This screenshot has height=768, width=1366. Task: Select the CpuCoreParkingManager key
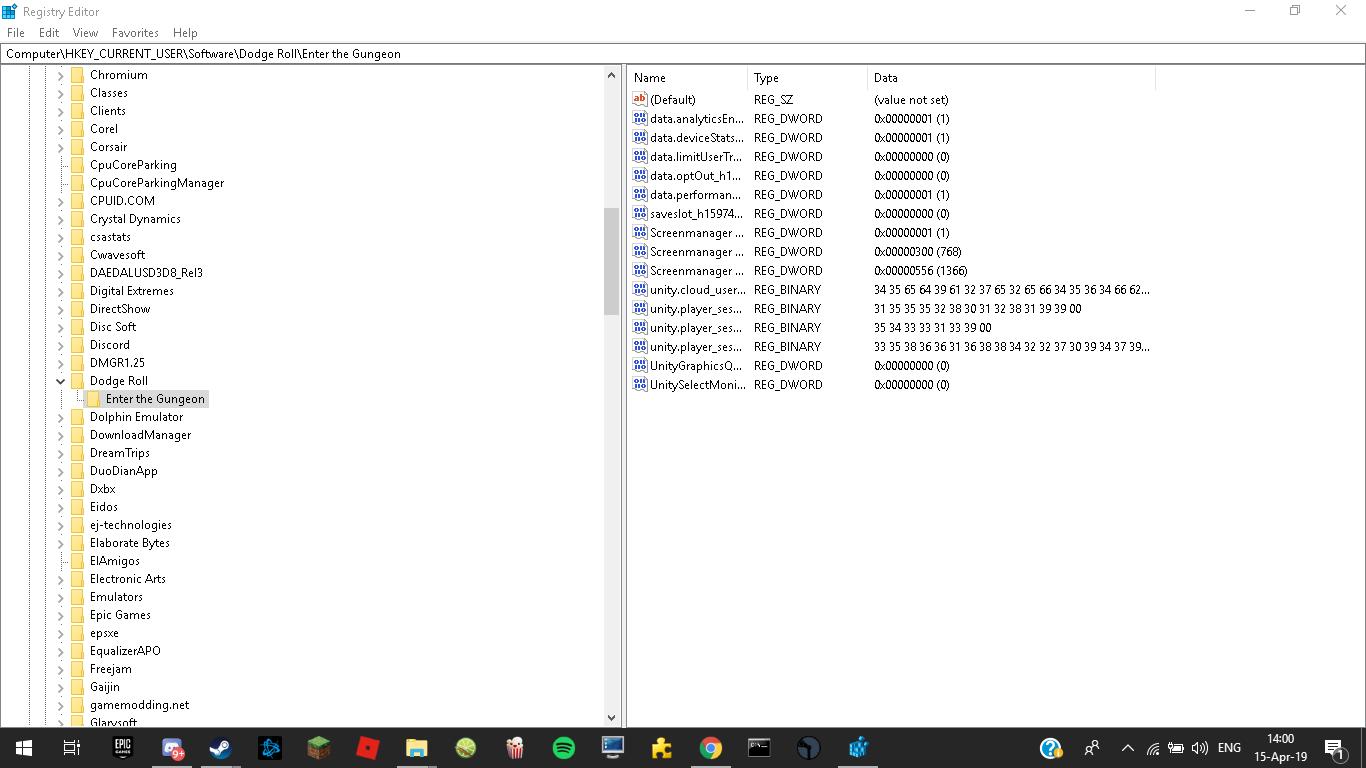pyautogui.click(x=157, y=183)
